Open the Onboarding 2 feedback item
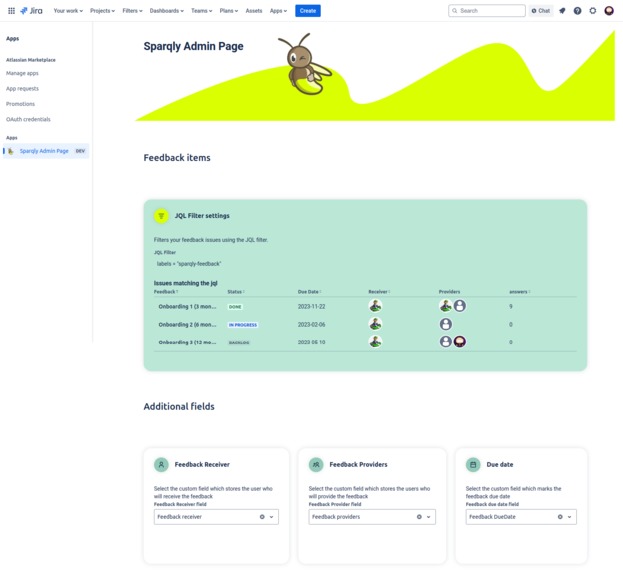Screen dimensions: 623x573 (x=187, y=325)
